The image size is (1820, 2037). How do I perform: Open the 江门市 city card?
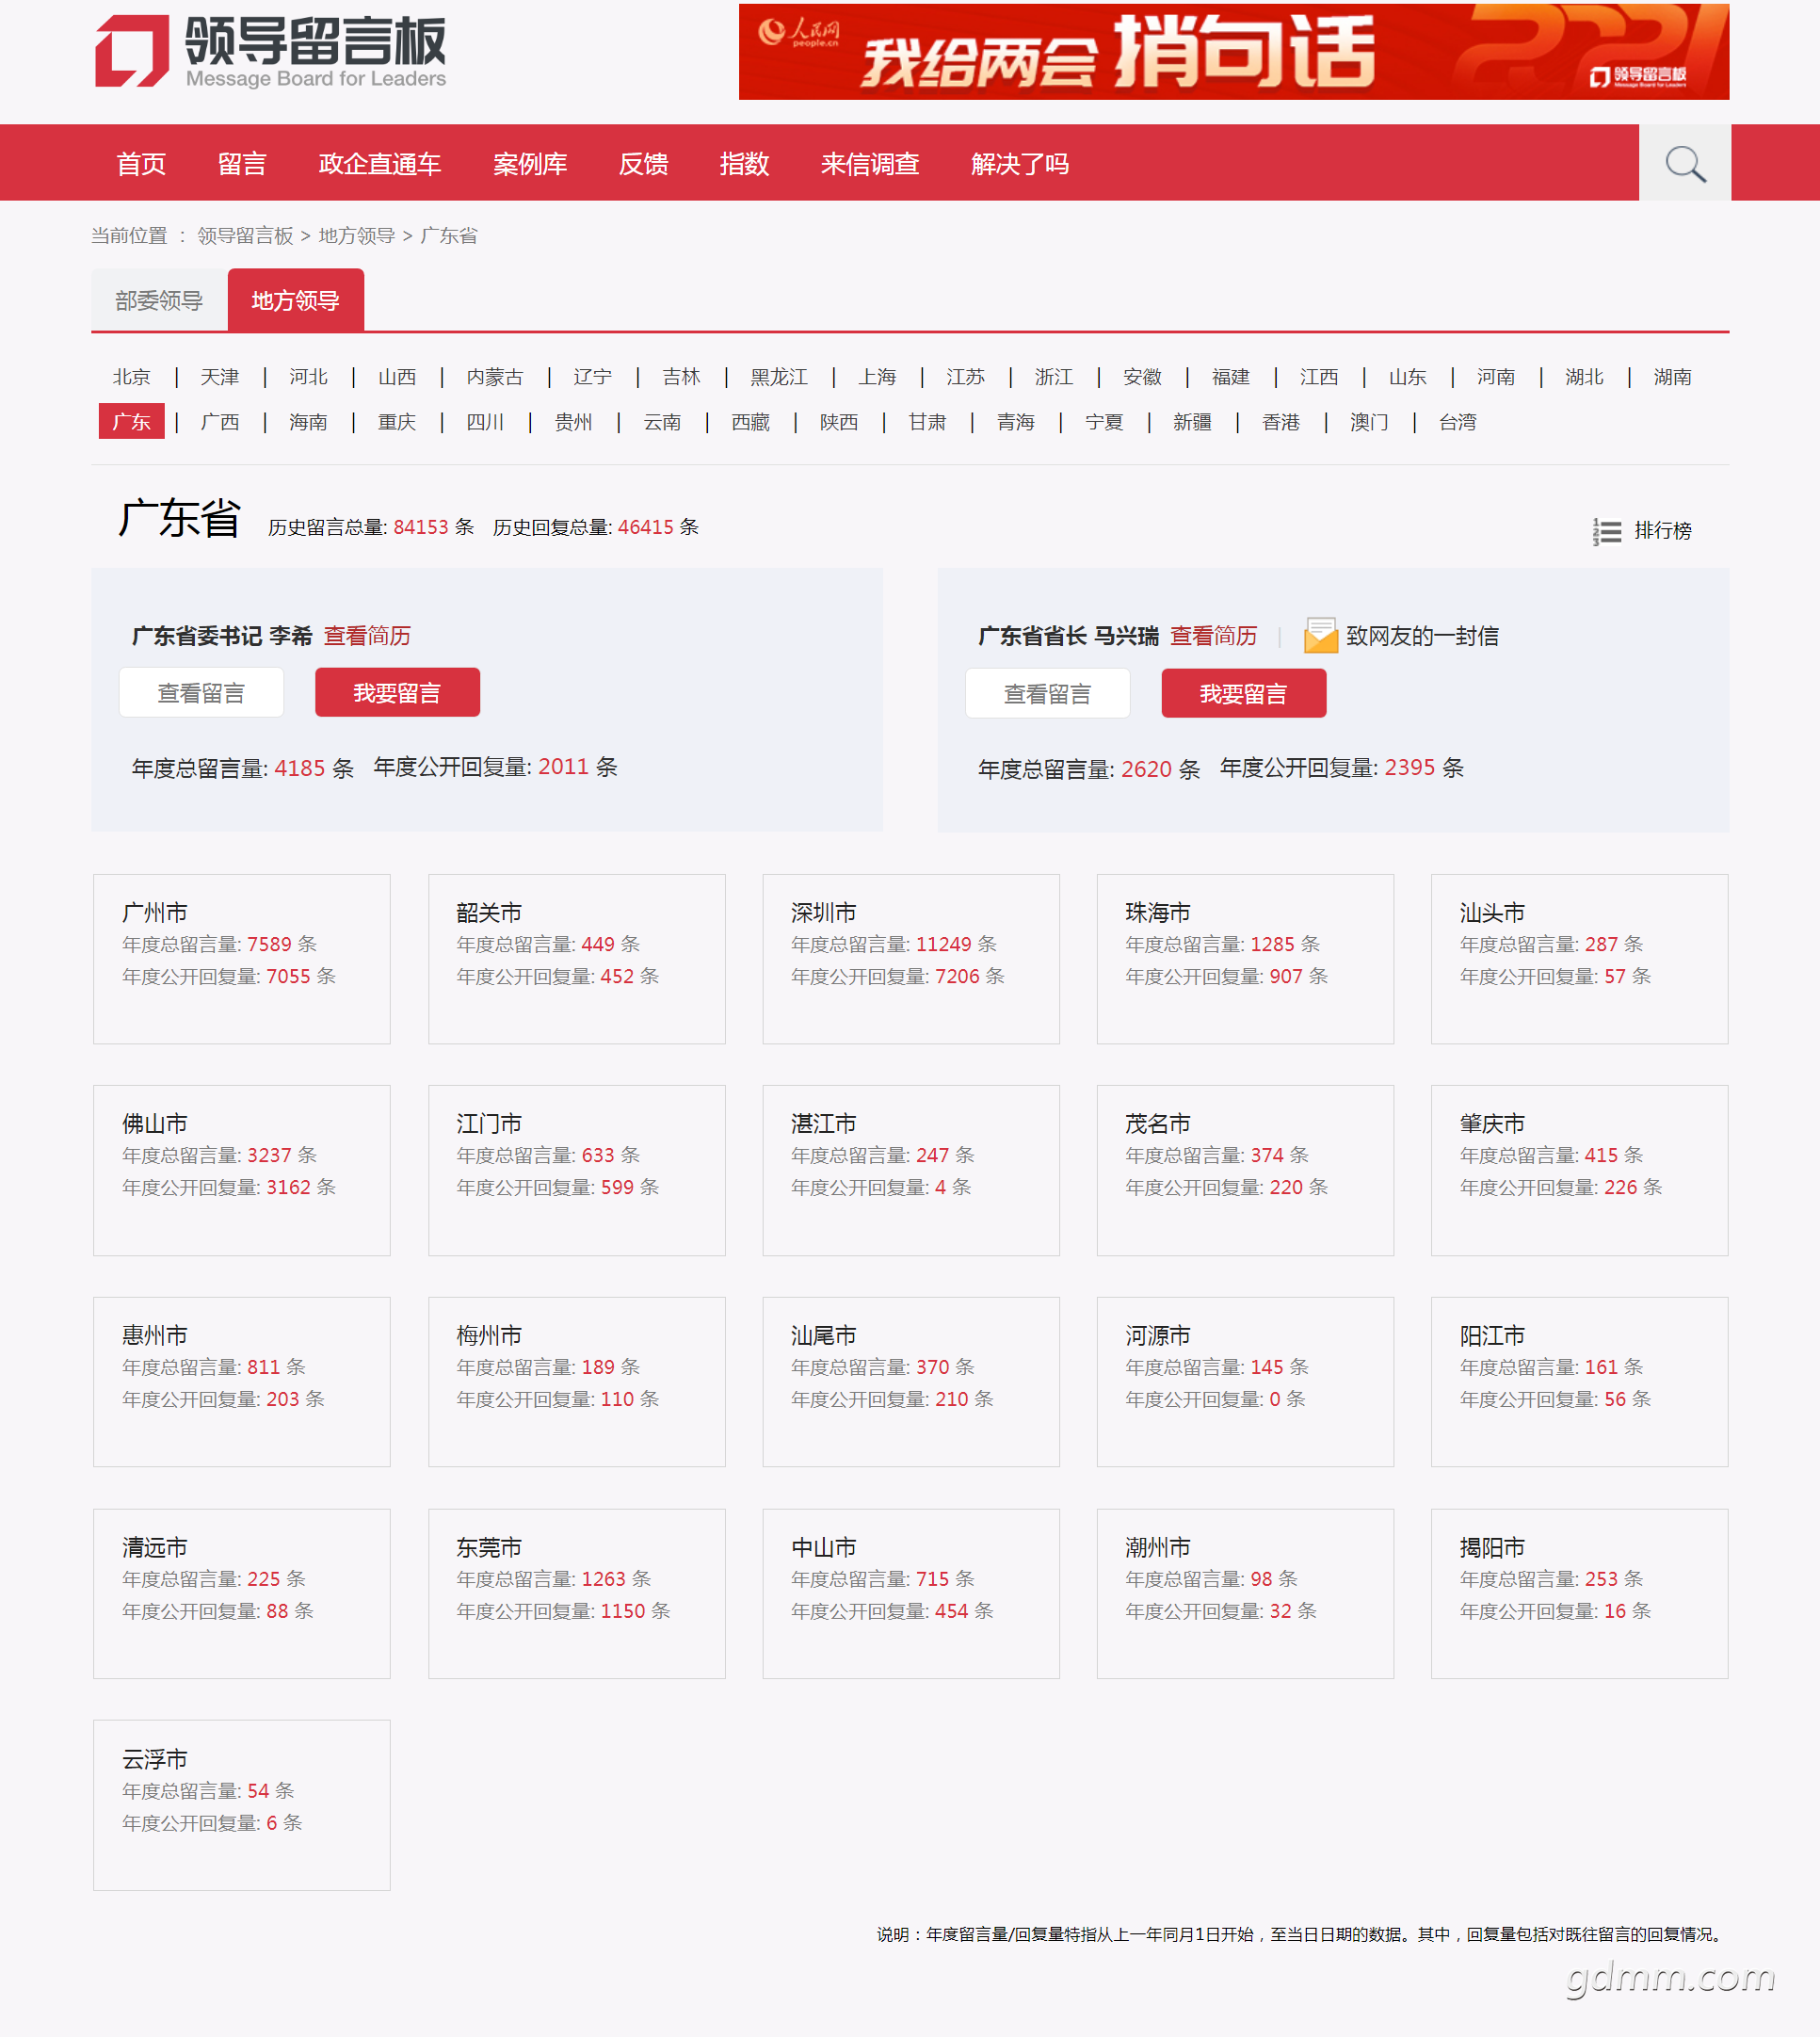[577, 1171]
